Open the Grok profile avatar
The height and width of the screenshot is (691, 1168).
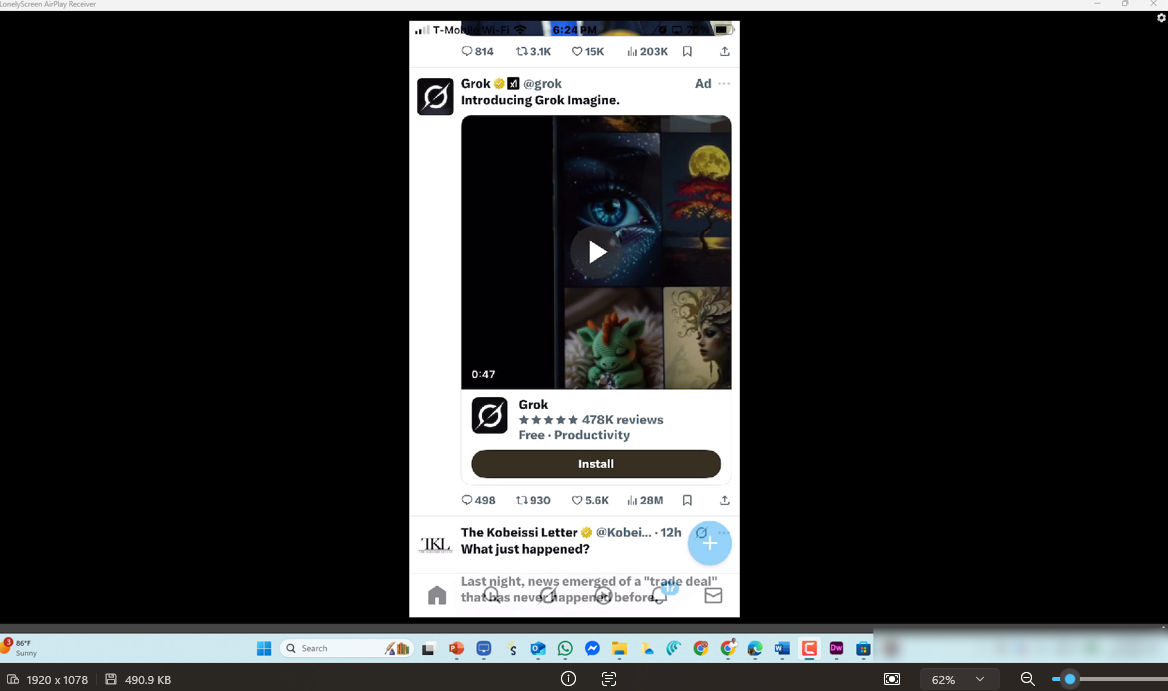click(x=435, y=97)
